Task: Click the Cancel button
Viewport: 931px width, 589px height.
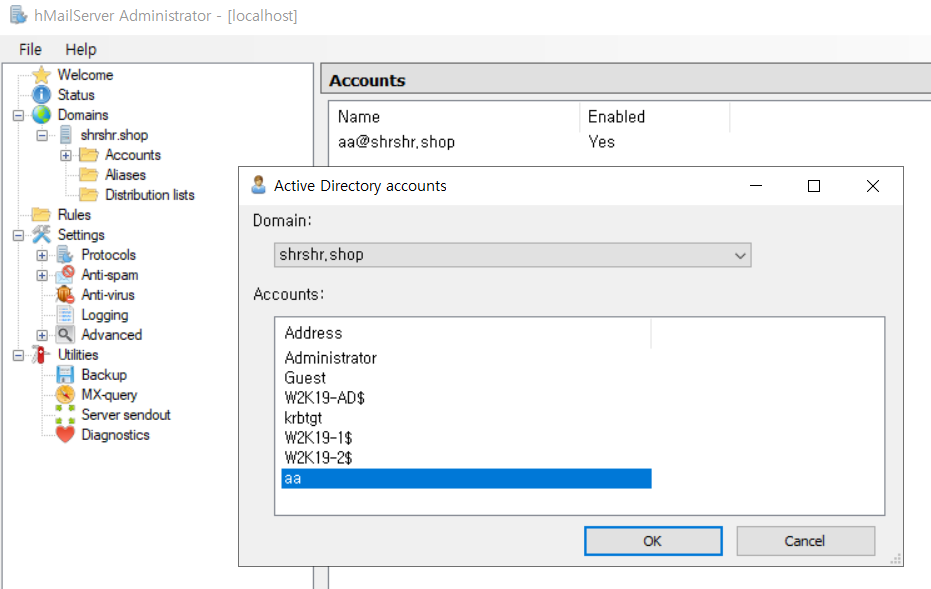Action: tap(806, 541)
